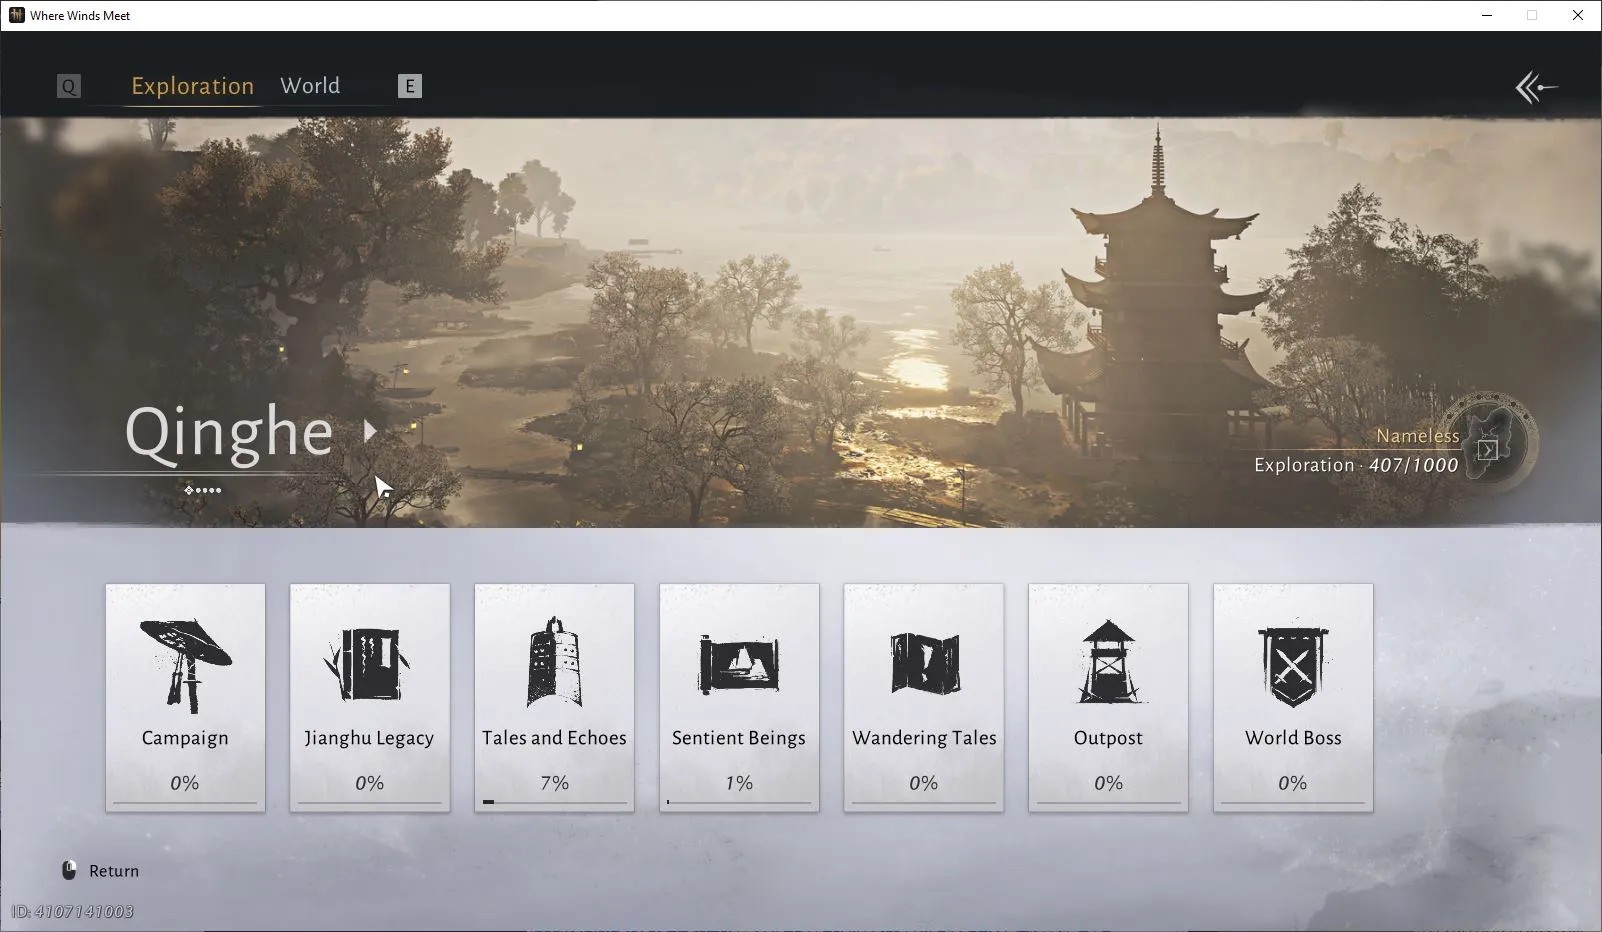Open the Wandering Tales map icon
Viewport: 1602px width, 932px height.
[924, 663]
